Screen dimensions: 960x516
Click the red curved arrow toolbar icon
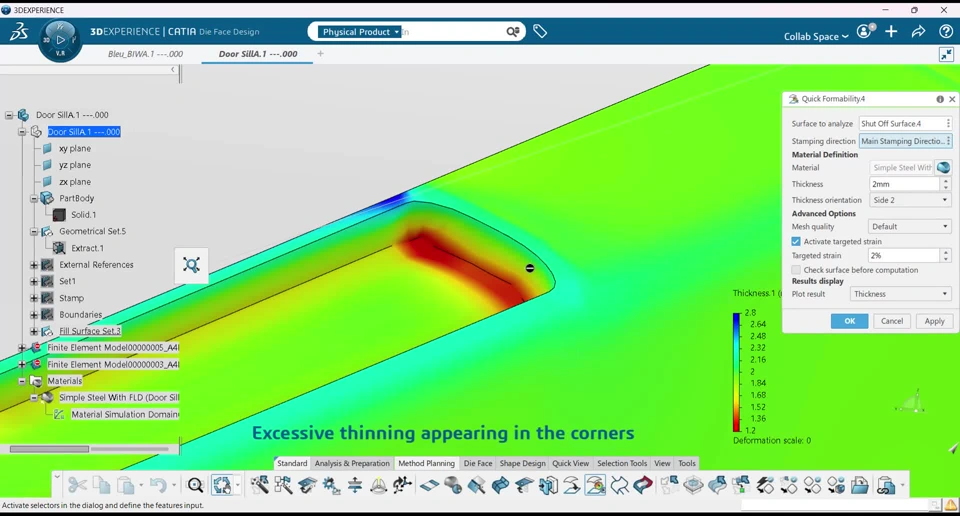point(643,485)
